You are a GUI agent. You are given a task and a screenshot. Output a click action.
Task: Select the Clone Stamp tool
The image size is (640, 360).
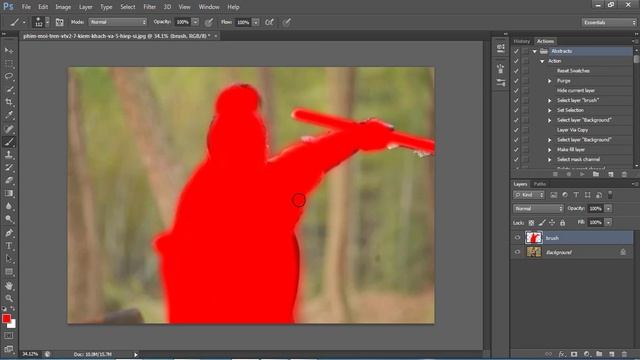9,155
